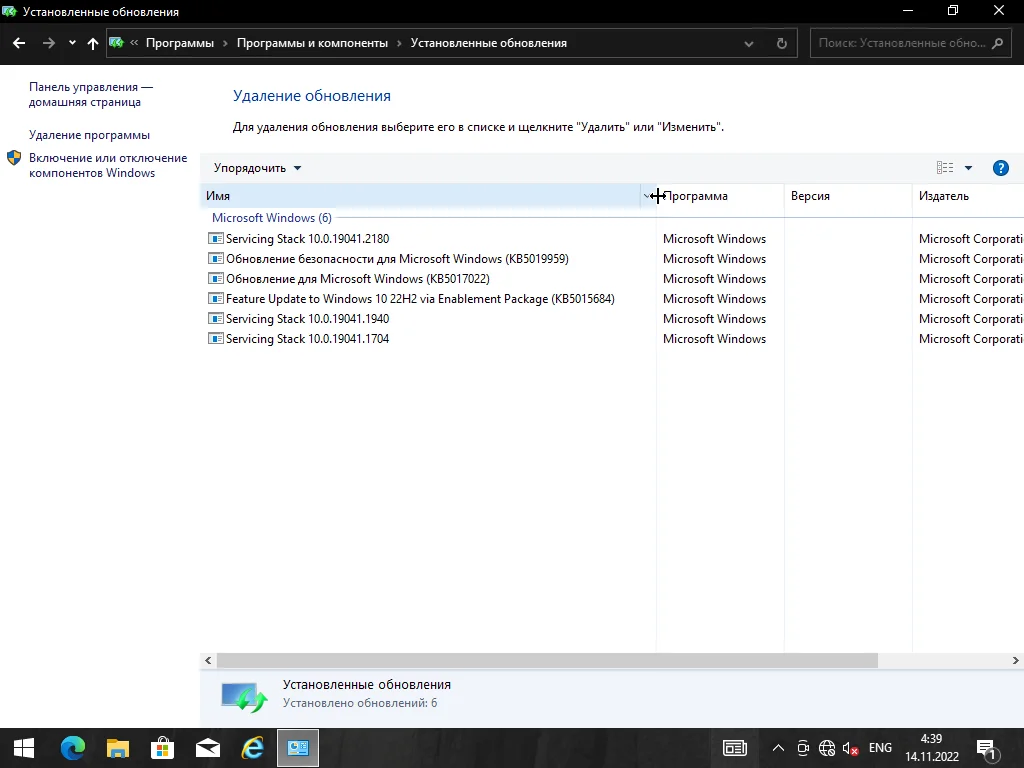Open the Mail app from taskbar
Image resolution: width=1024 pixels, height=768 pixels.
point(208,748)
